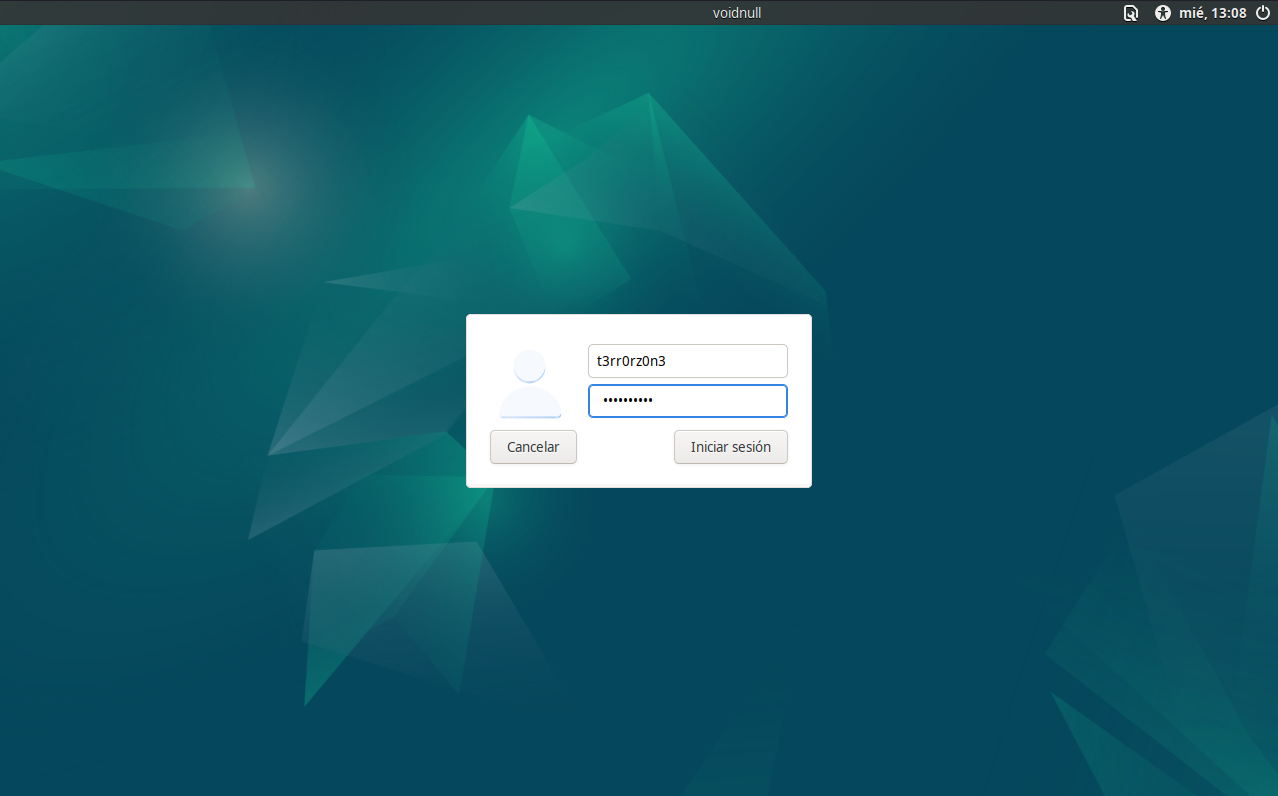Focus the username field containing t3rr0rz0n3
Viewport: 1278px width, 796px height.
tap(687, 361)
